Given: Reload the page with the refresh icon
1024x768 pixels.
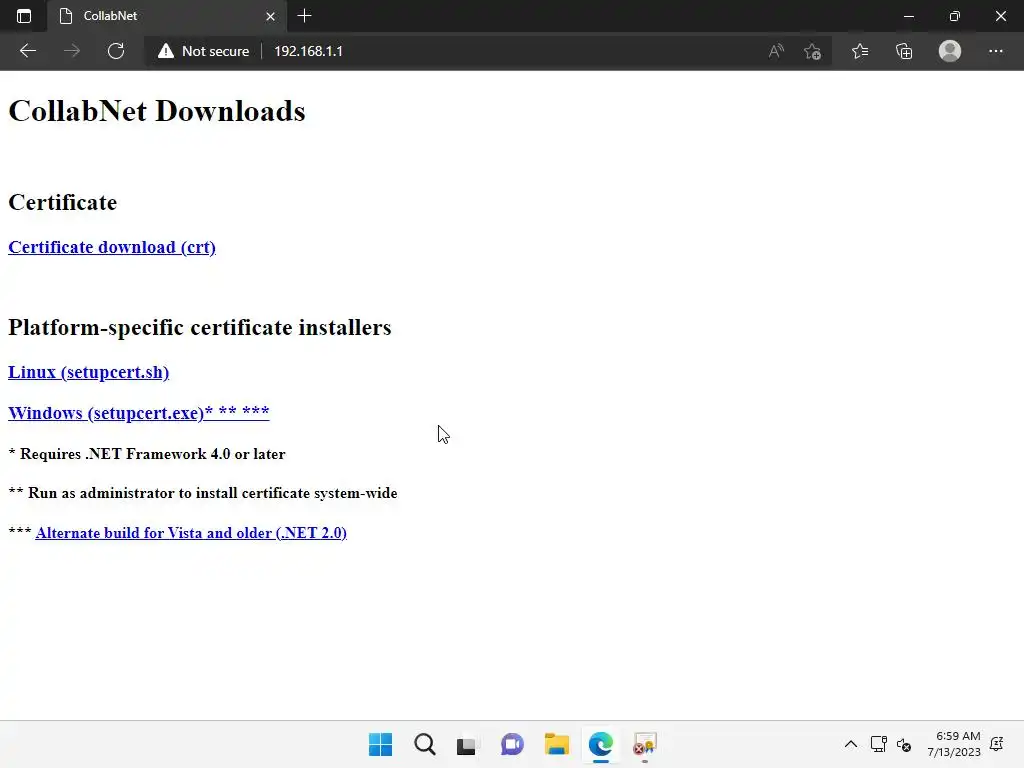Looking at the screenshot, I should pos(116,51).
